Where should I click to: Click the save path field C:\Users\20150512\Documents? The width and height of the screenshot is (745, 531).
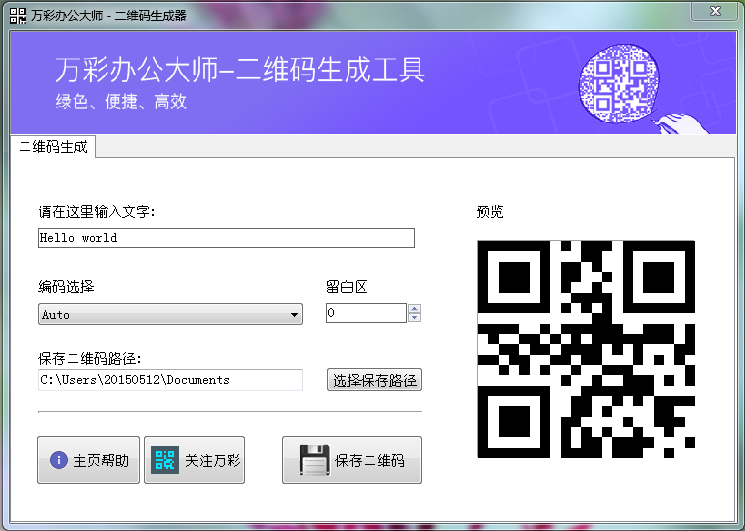click(x=170, y=380)
